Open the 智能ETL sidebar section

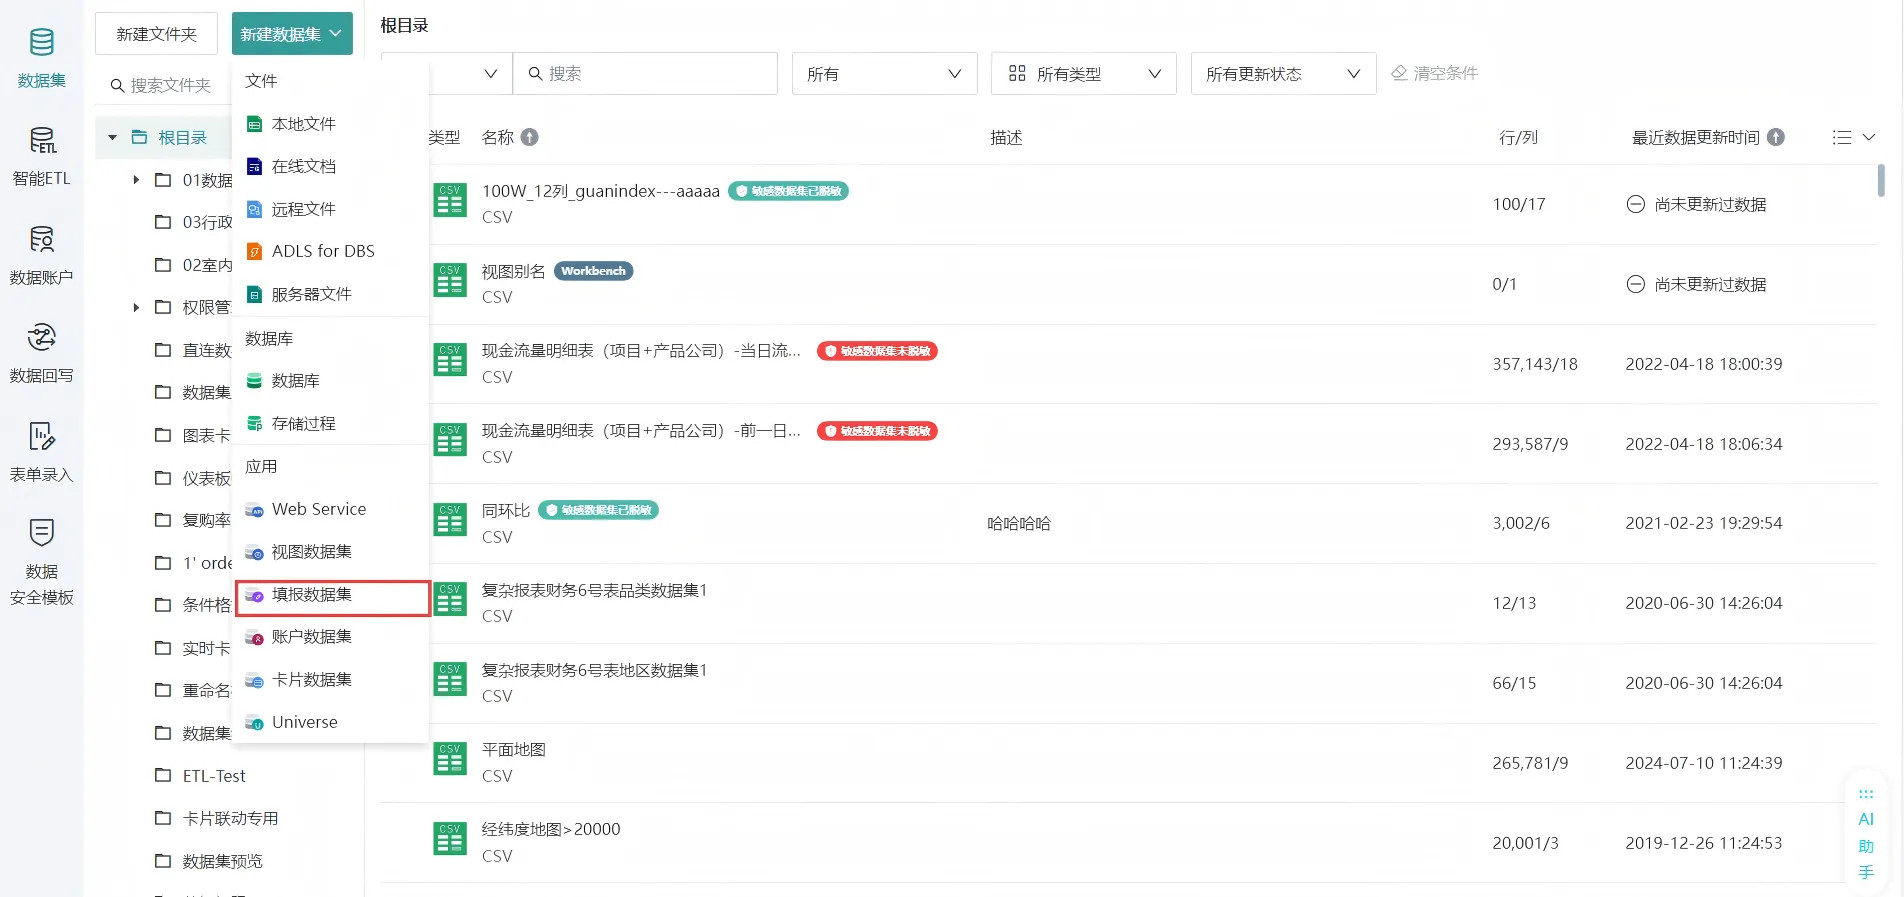[41, 156]
